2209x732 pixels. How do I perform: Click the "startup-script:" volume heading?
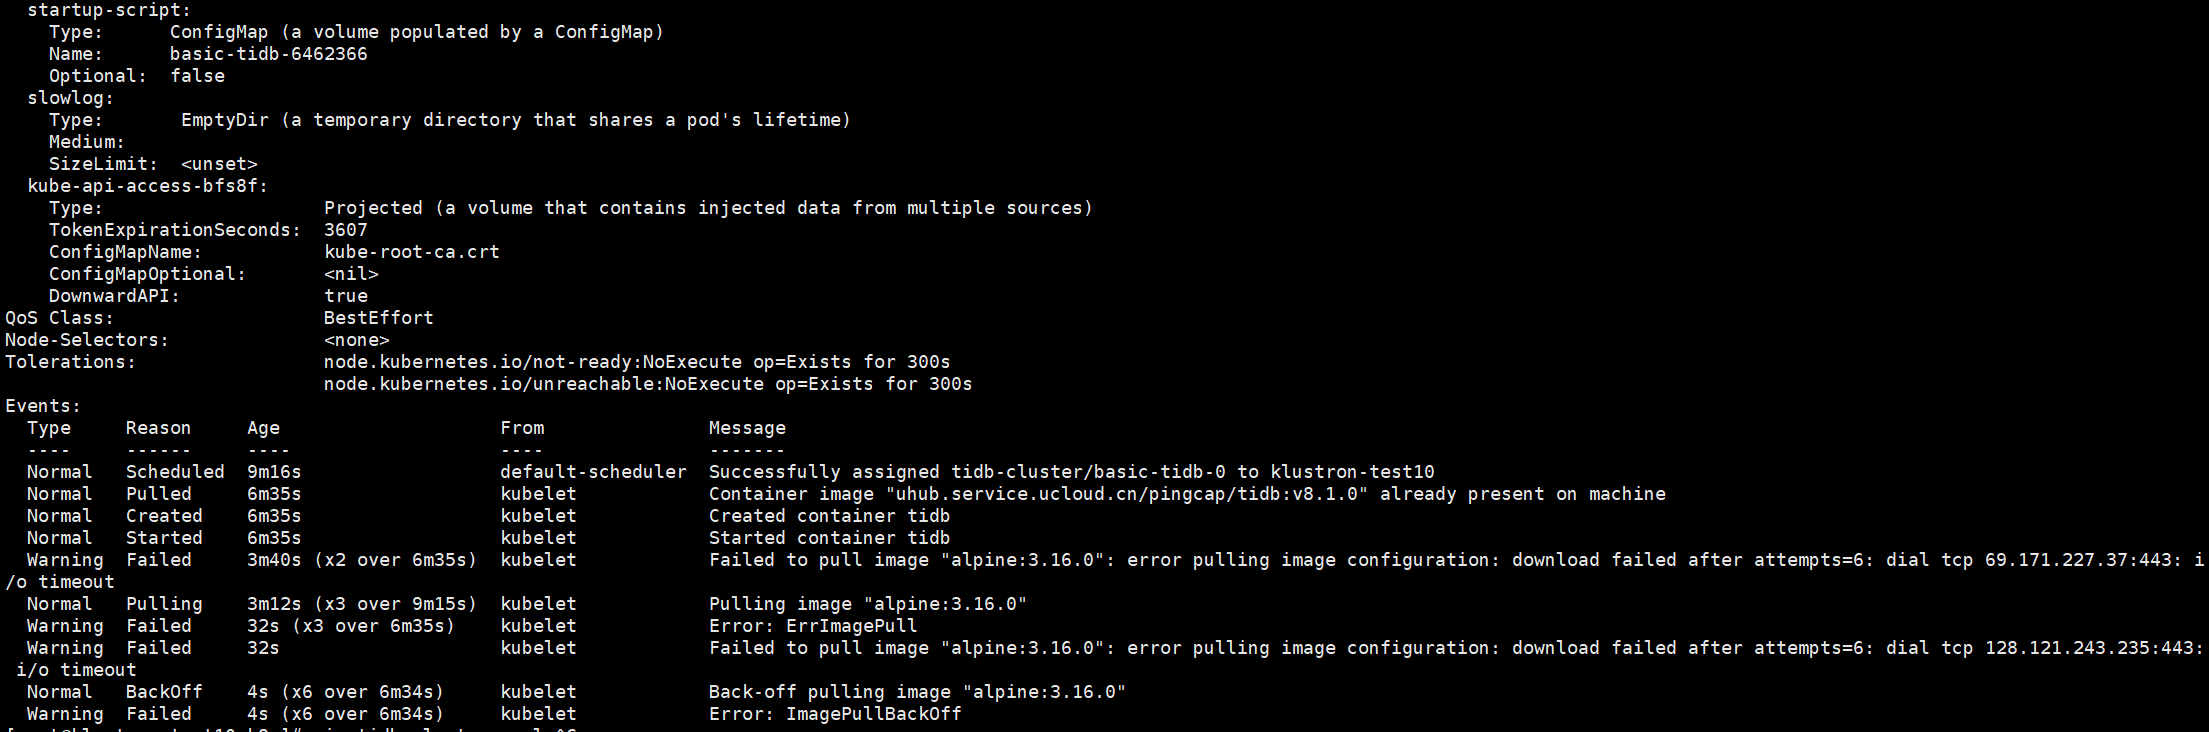click(109, 10)
